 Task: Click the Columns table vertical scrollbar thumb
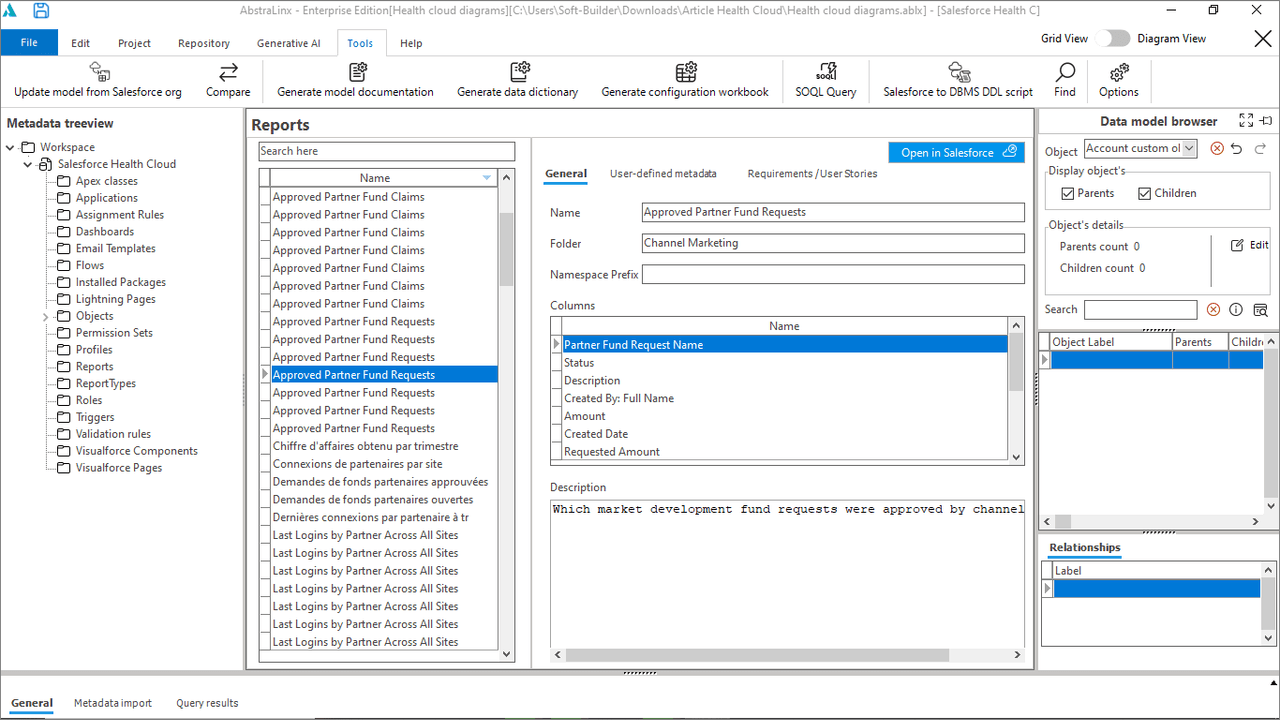point(1016,361)
